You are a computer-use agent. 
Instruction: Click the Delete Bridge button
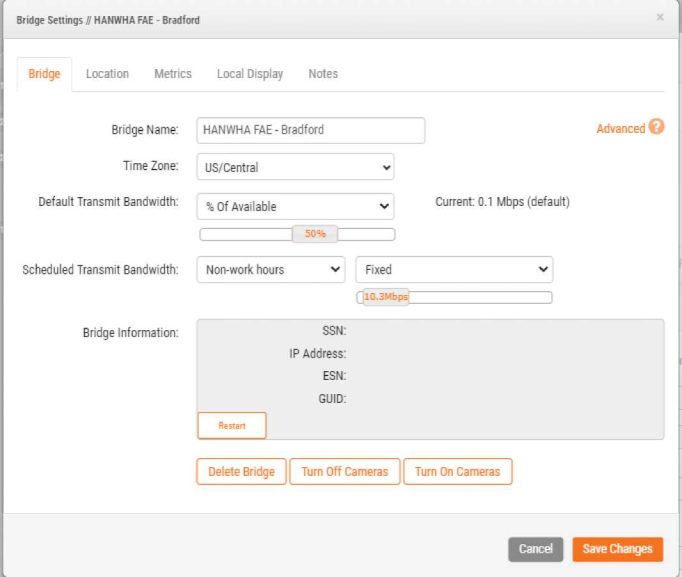(241, 472)
